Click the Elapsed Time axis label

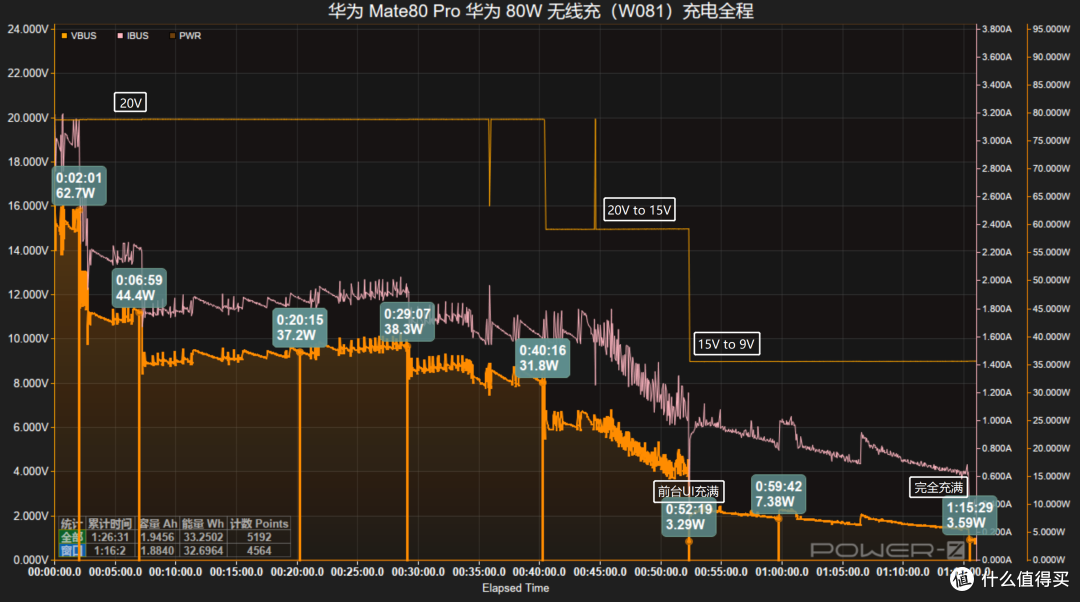(x=515, y=588)
